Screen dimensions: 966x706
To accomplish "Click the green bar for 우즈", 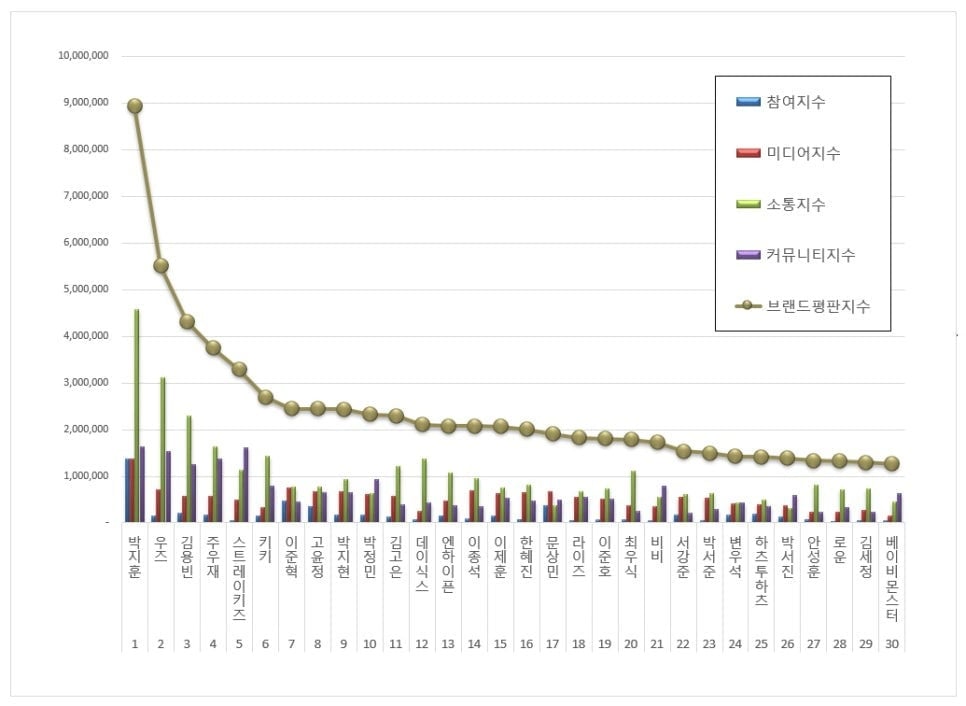I will 162,450.
